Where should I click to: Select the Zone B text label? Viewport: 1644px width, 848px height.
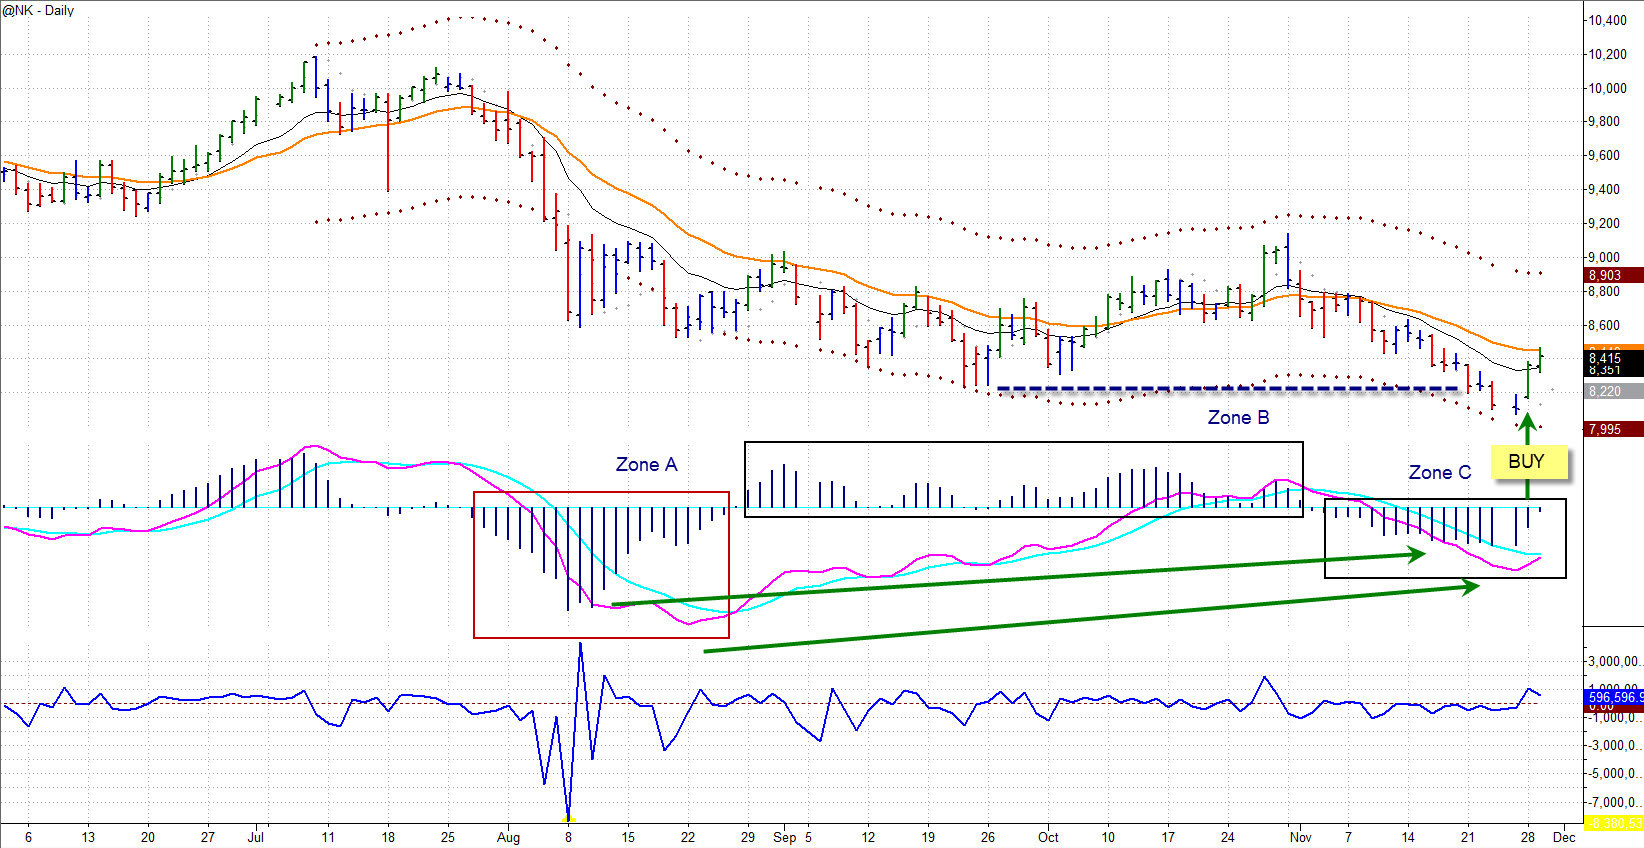pyautogui.click(x=1238, y=418)
